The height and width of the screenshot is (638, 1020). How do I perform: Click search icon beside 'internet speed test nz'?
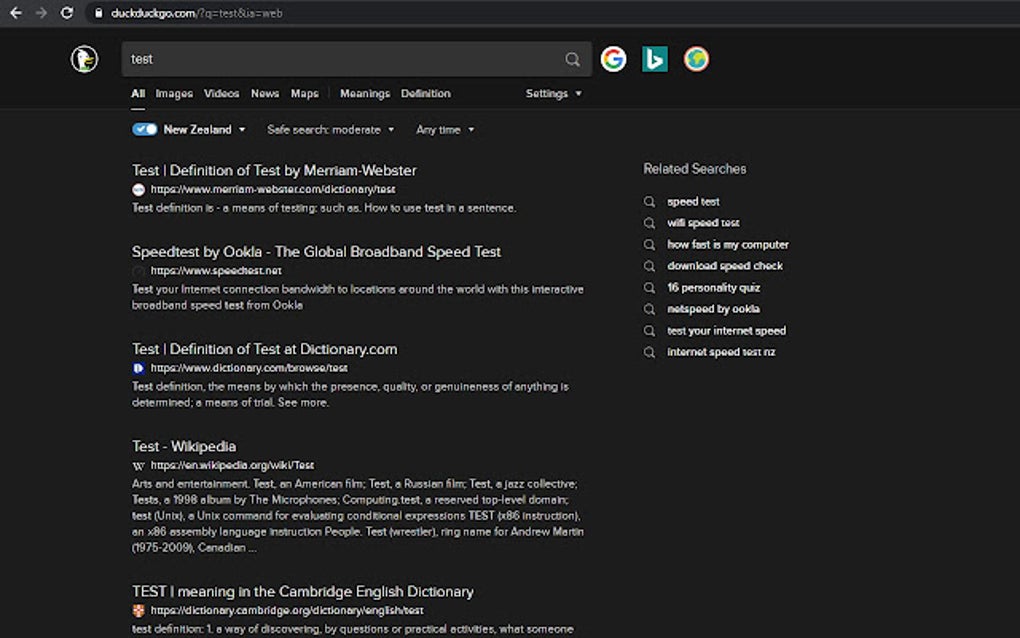(x=649, y=352)
